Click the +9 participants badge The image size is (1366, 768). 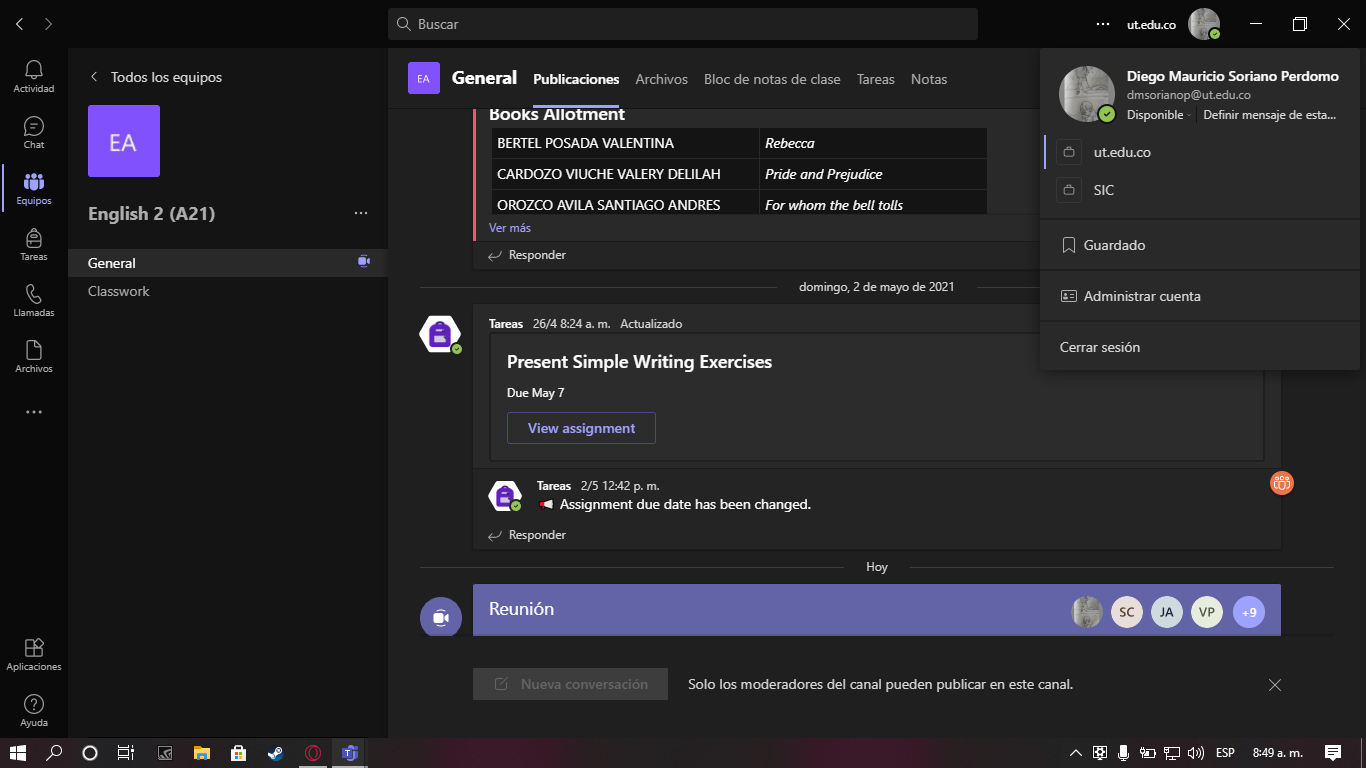click(x=1249, y=612)
